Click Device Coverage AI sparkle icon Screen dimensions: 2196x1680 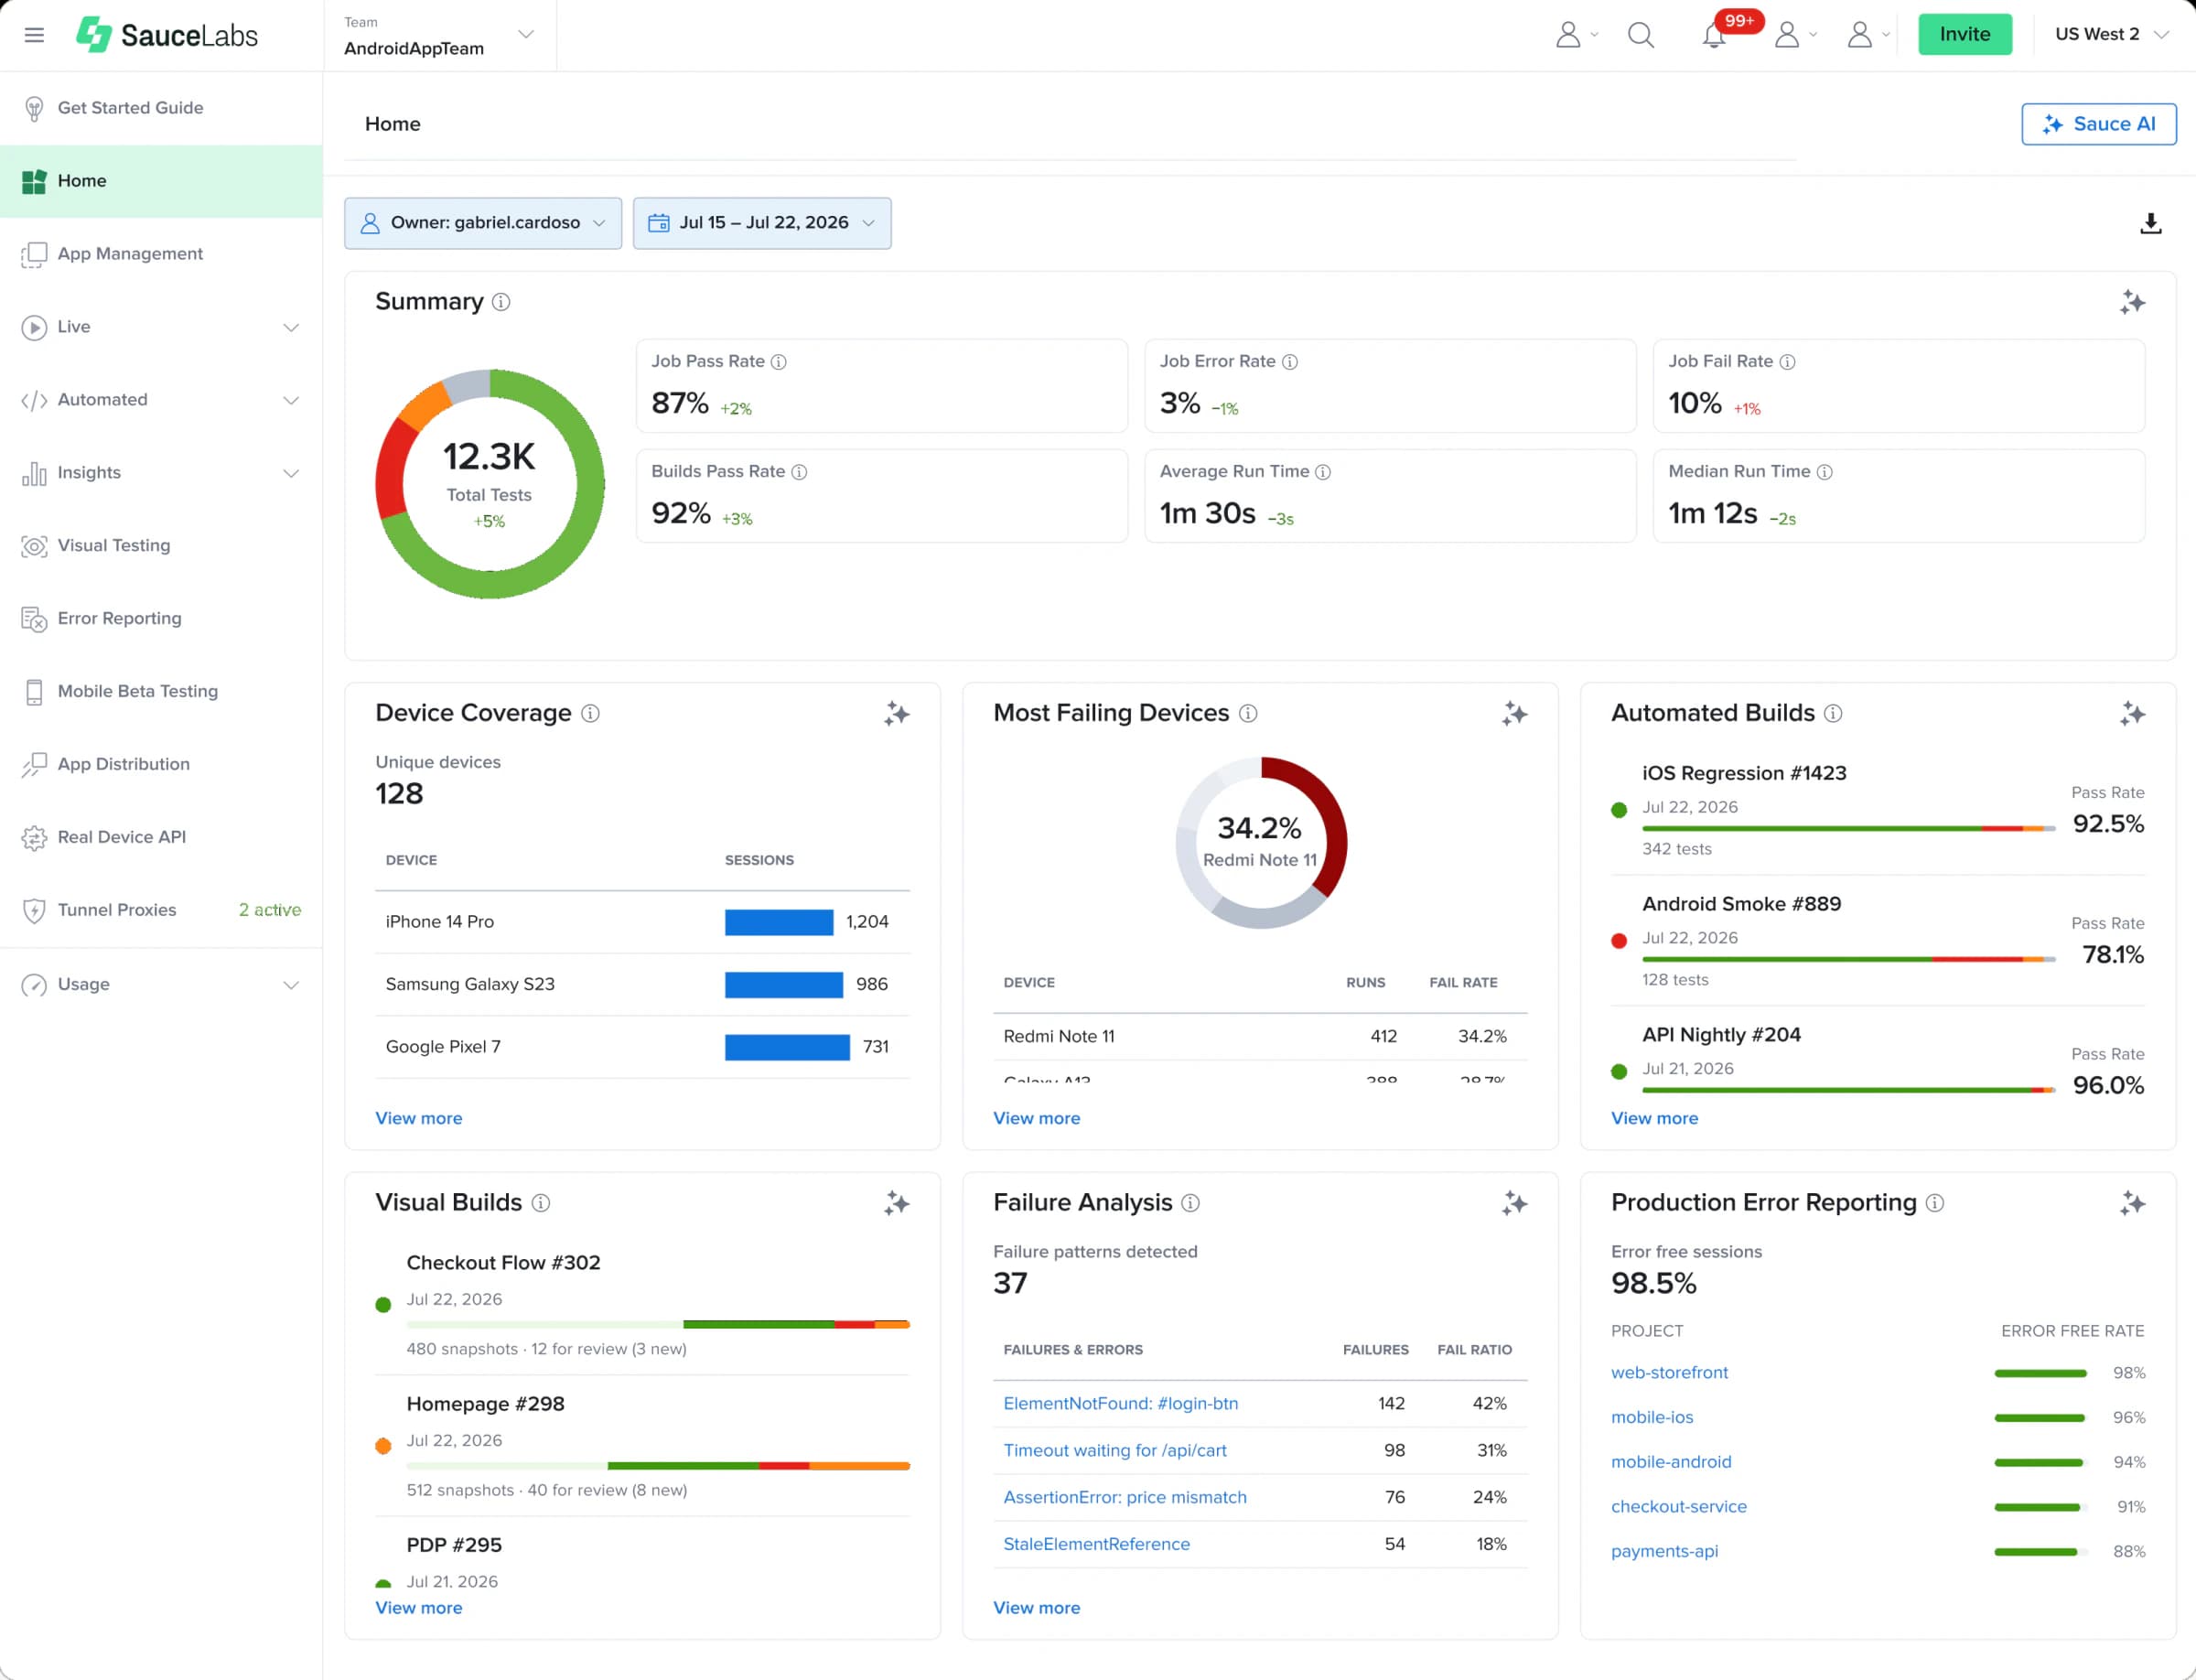[896, 713]
